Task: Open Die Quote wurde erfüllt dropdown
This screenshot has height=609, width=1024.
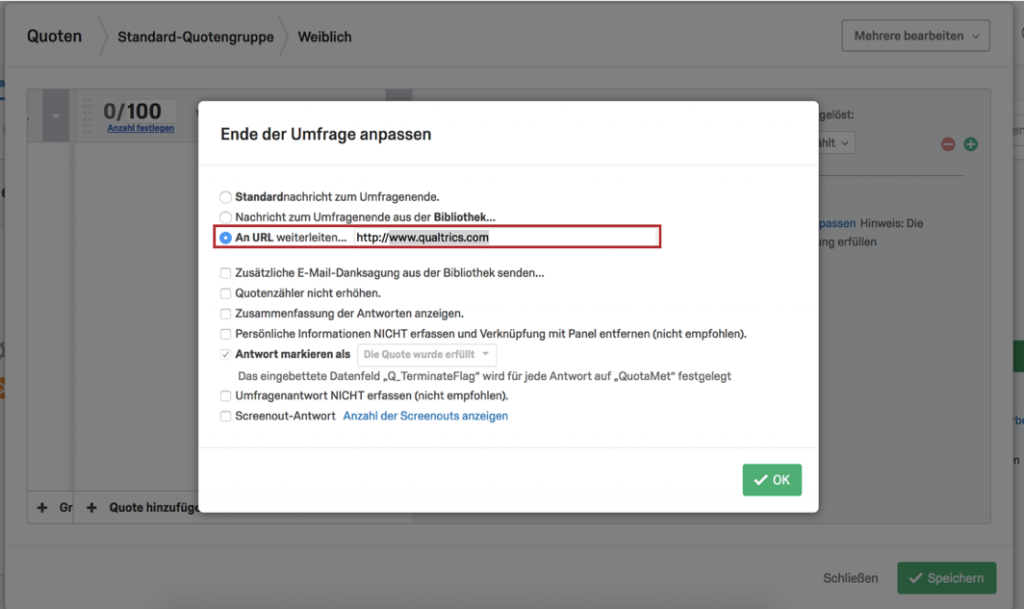Action: pyautogui.click(x=426, y=354)
